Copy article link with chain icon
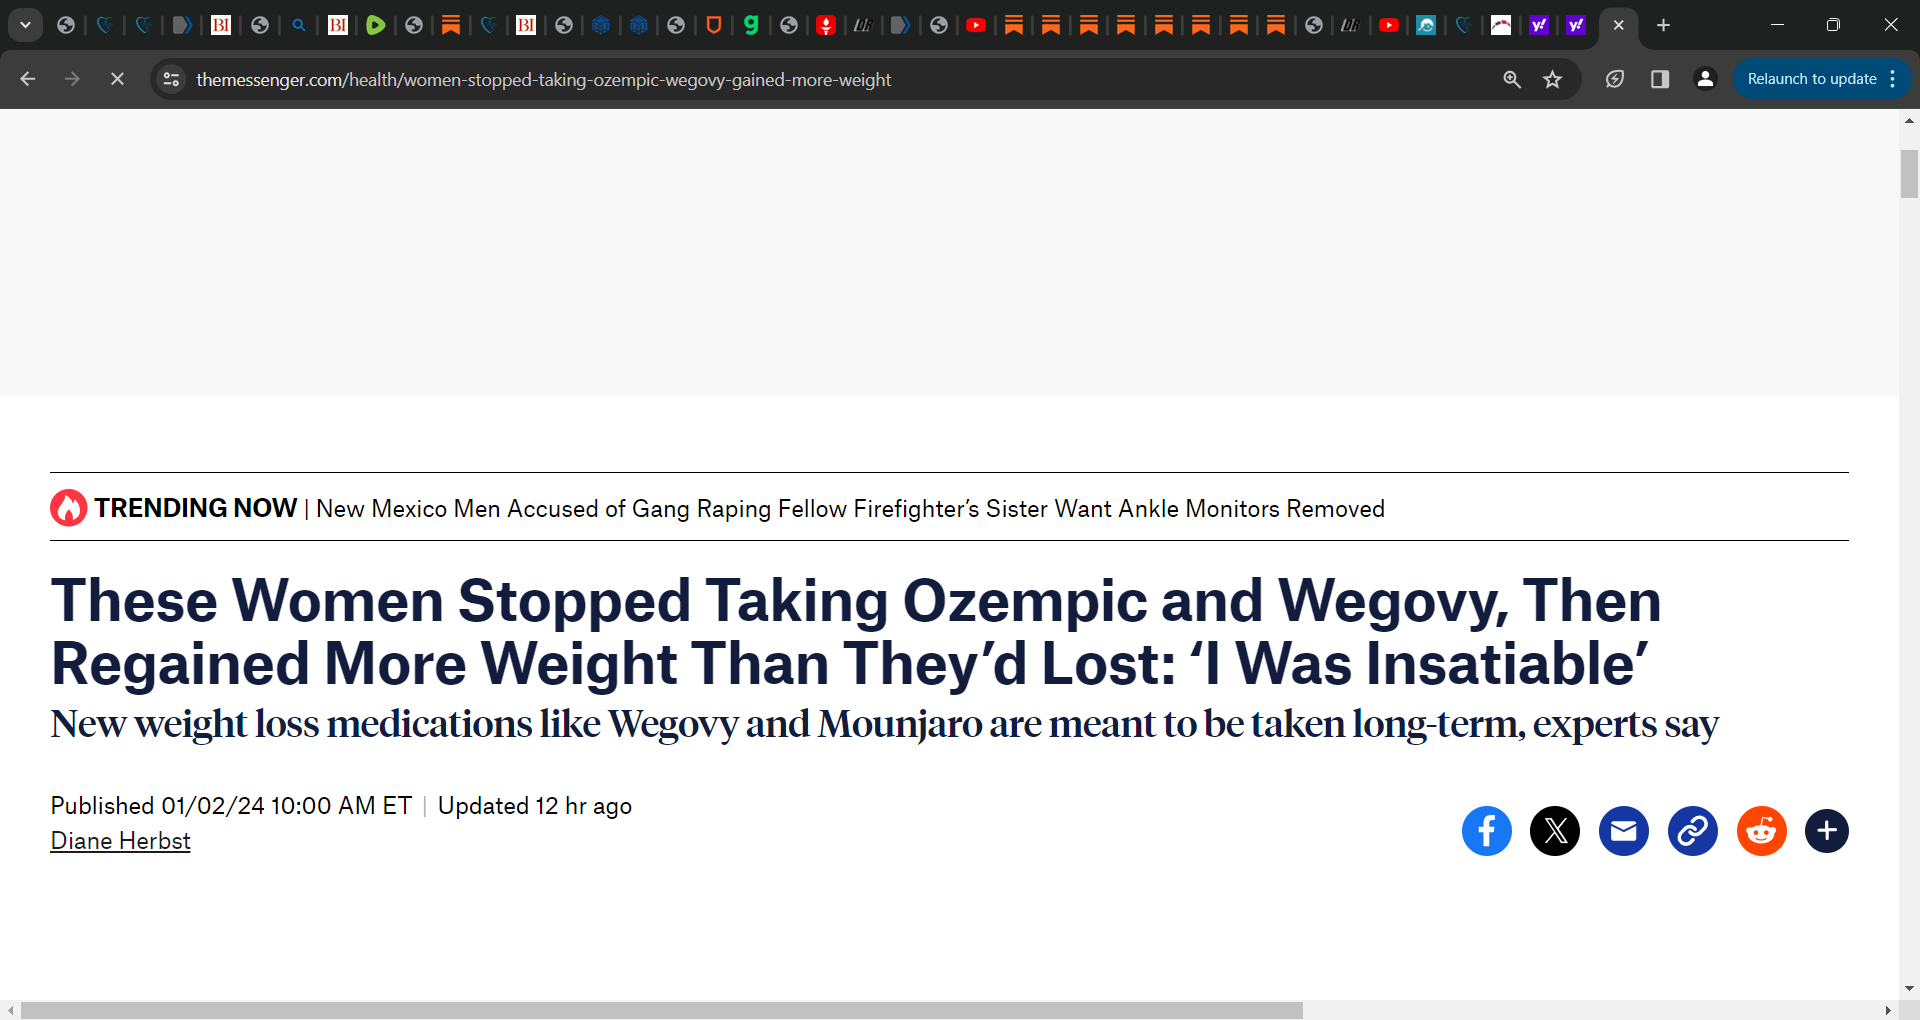 [1693, 831]
